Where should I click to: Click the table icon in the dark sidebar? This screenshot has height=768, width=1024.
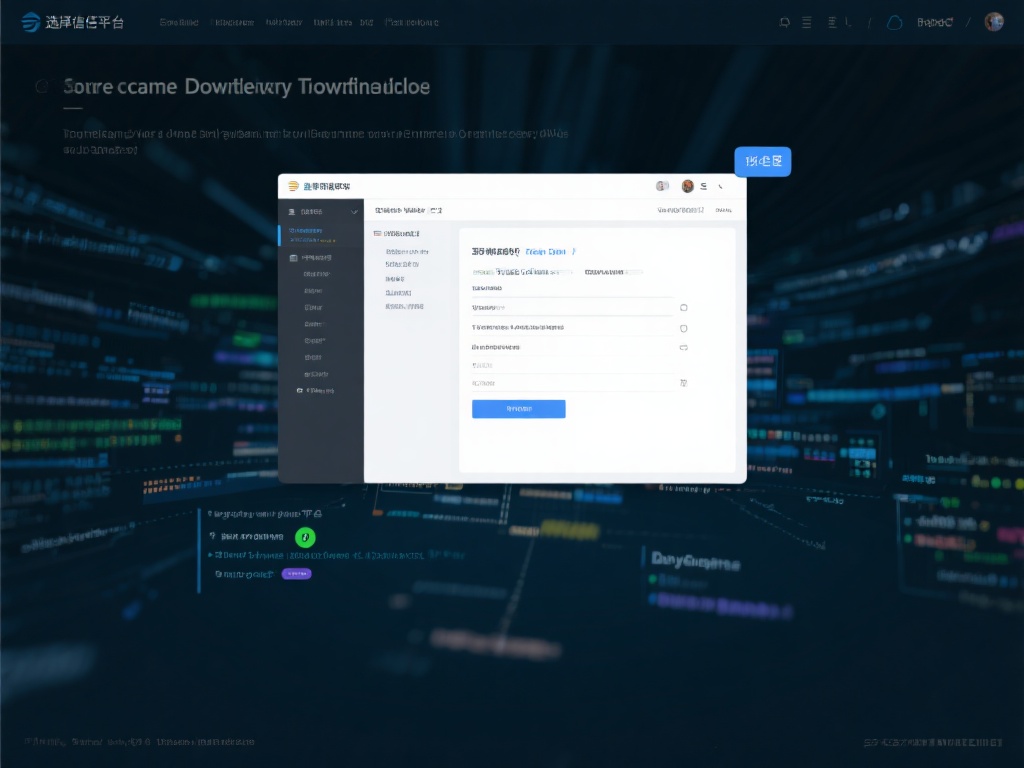[293, 258]
